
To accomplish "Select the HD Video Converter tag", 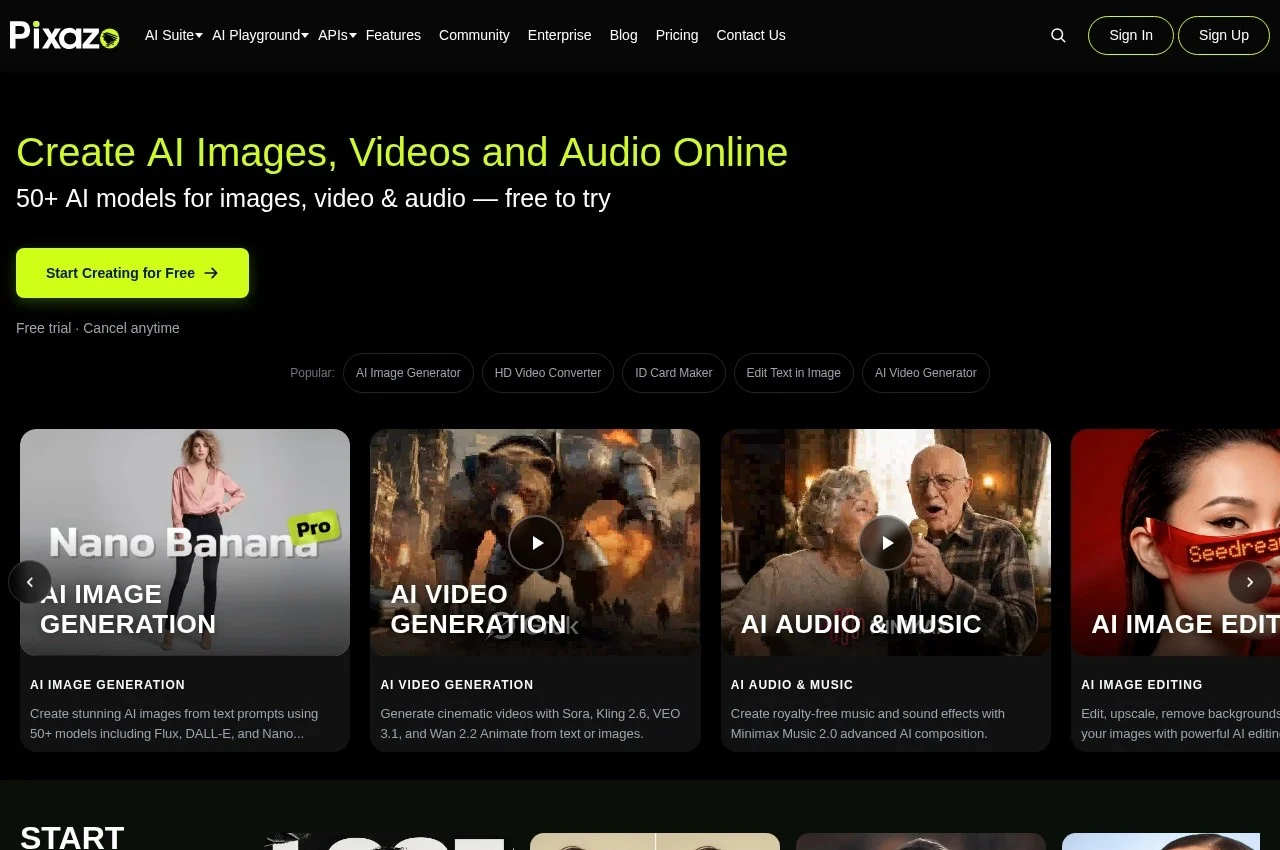I will click(x=548, y=373).
